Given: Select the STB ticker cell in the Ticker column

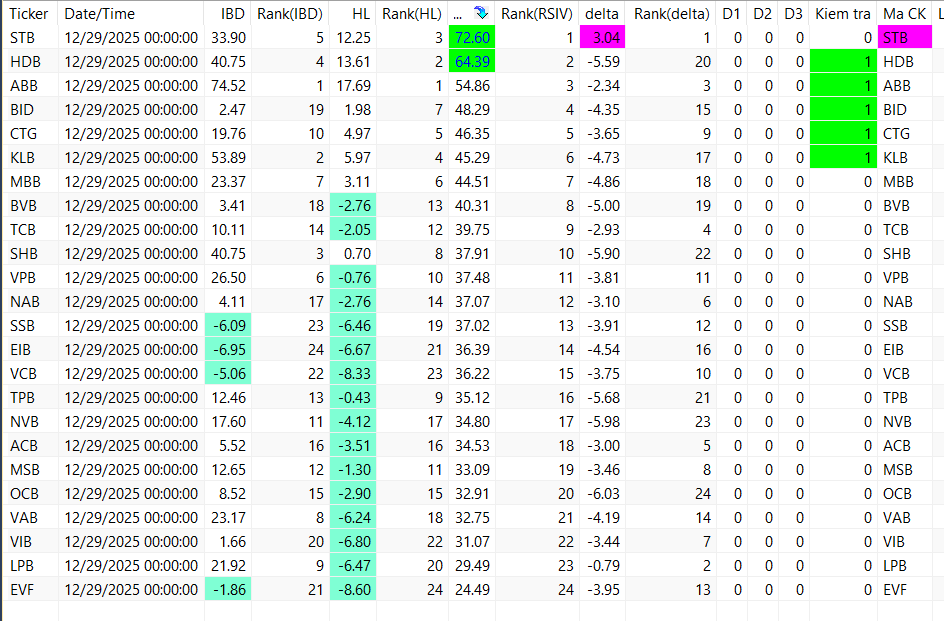Looking at the screenshot, I should 30,37.
